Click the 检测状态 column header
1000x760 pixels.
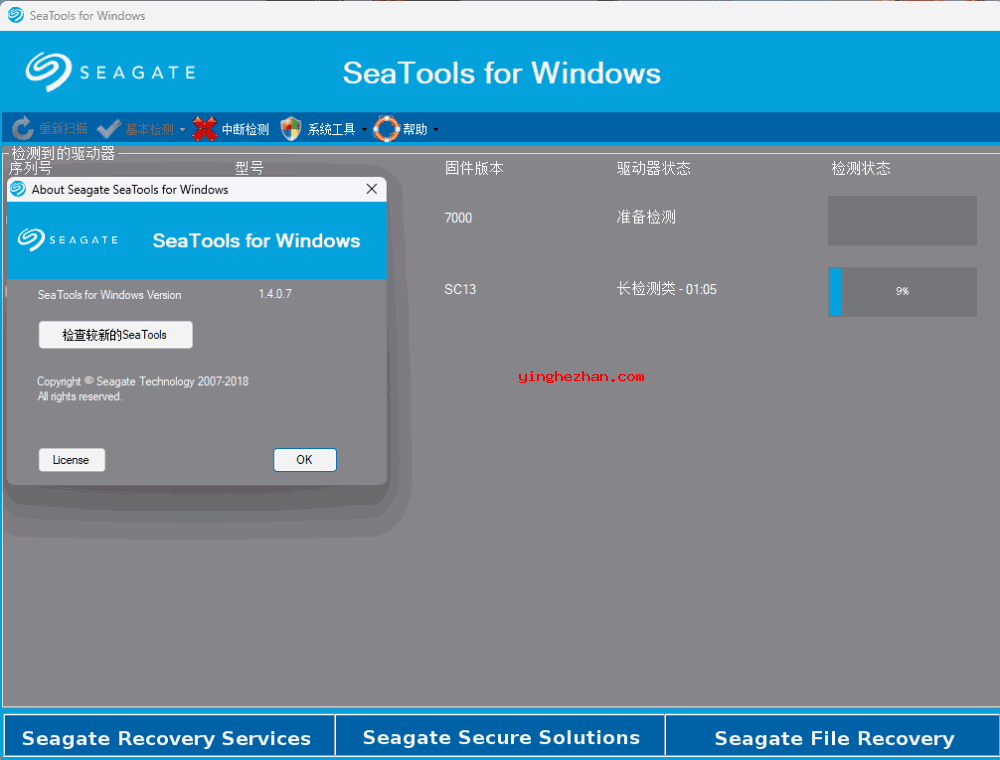(860, 168)
